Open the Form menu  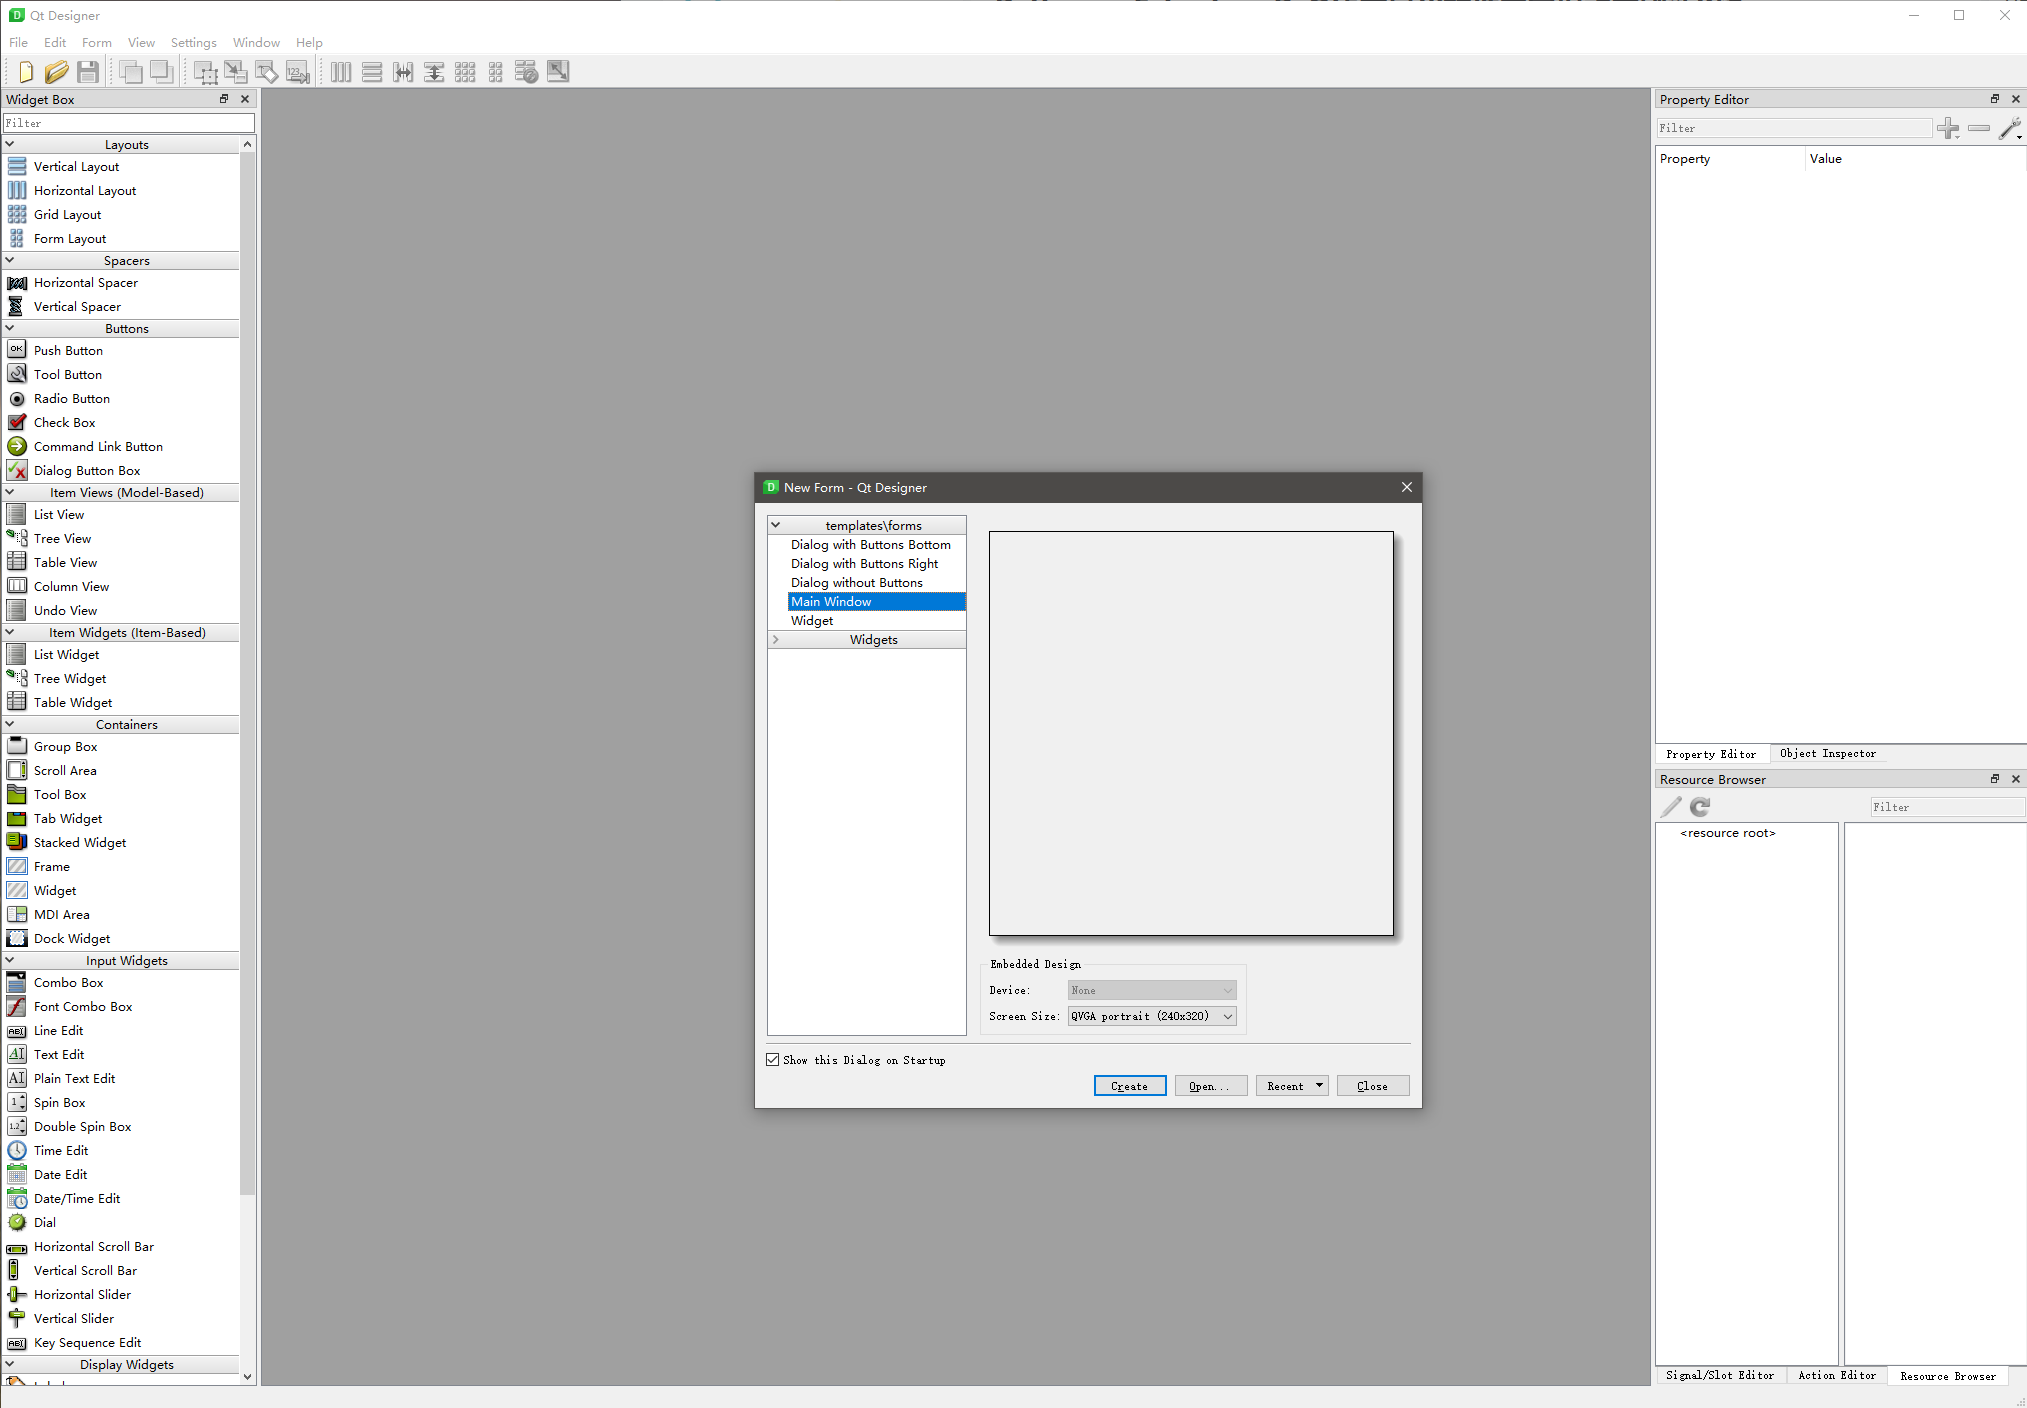pos(97,42)
